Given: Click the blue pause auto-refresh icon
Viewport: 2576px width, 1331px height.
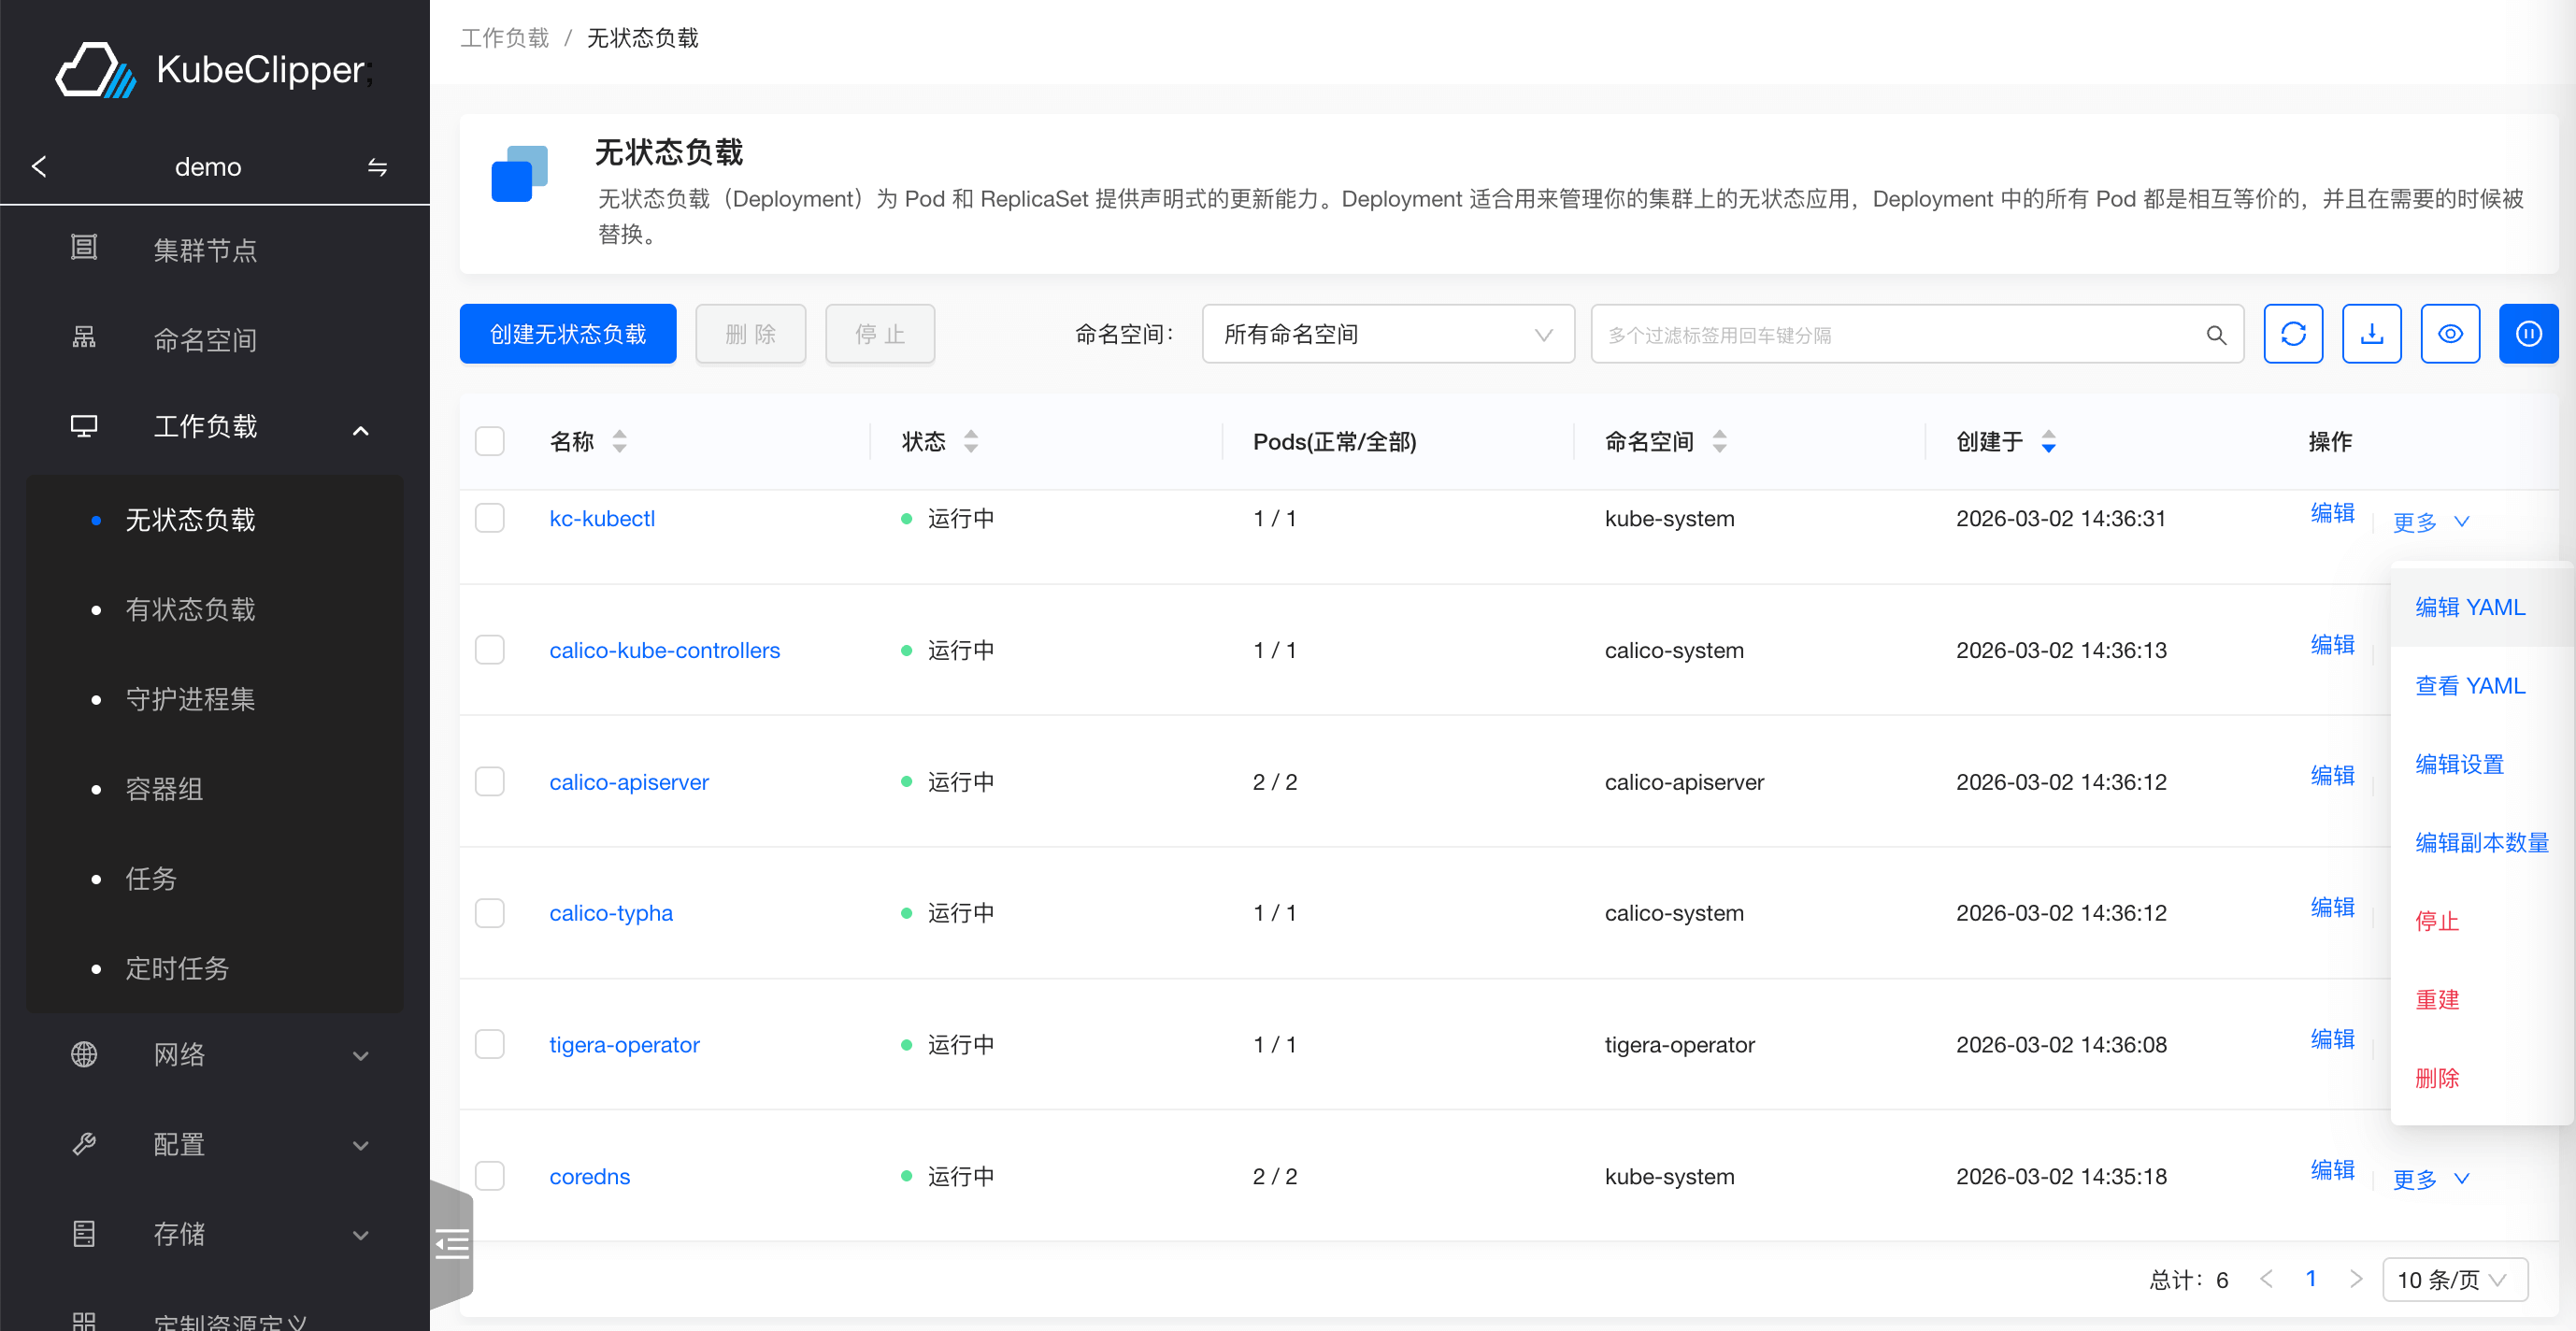Looking at the screenshot, I should (x=2527, y=334).
